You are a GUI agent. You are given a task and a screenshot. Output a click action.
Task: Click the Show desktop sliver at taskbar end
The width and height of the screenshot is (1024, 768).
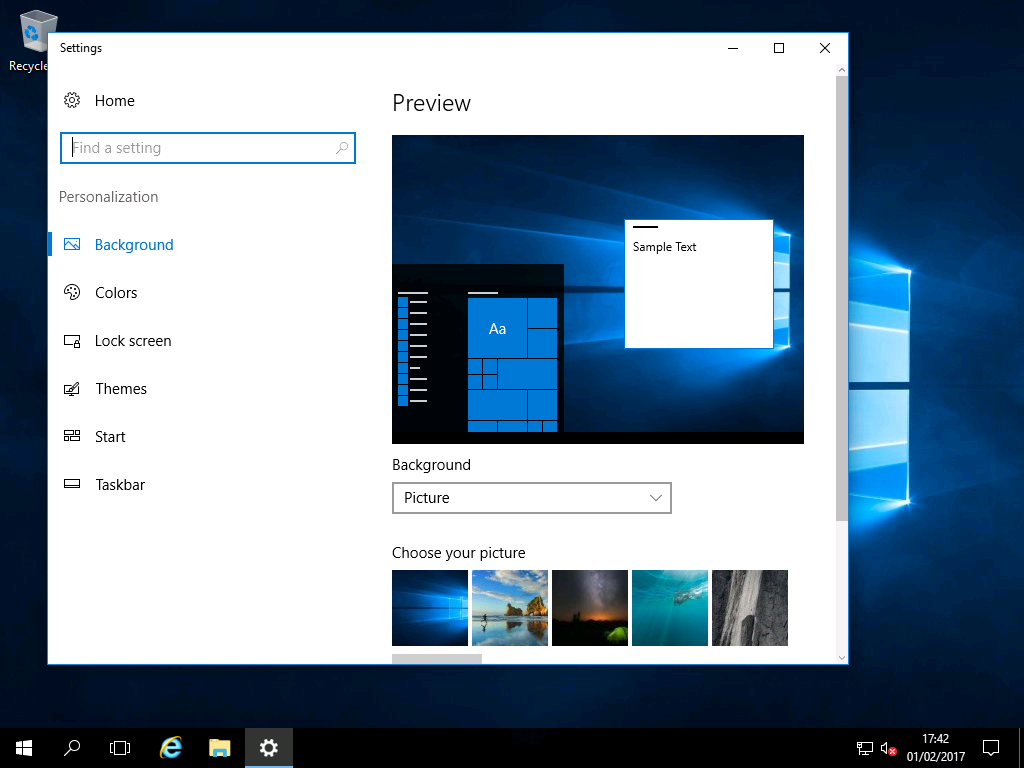pos(1021,748)
